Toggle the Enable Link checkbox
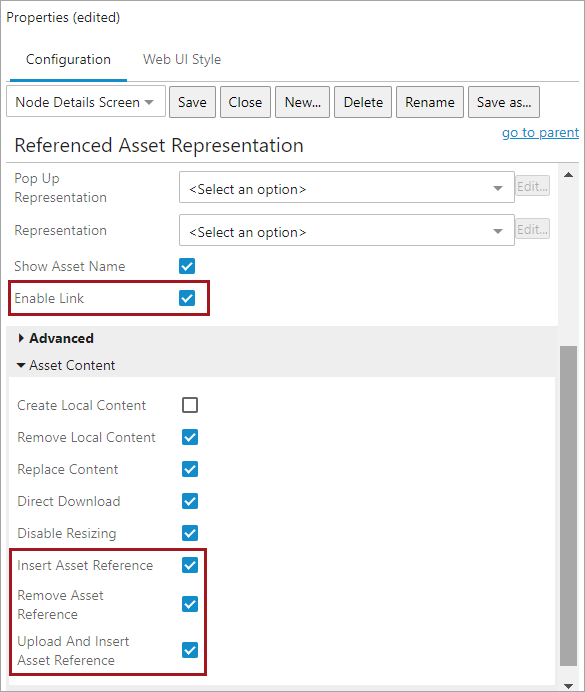585x692 pixels. coord(187,298)
